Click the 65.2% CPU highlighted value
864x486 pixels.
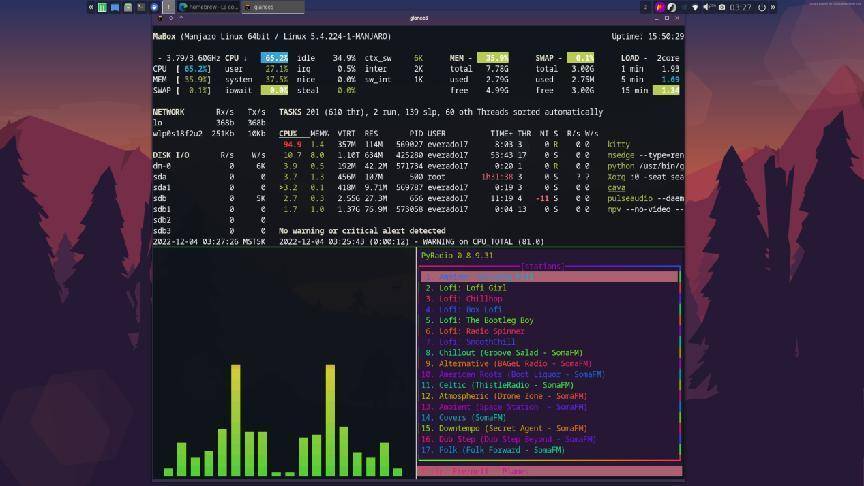point(274,58)
